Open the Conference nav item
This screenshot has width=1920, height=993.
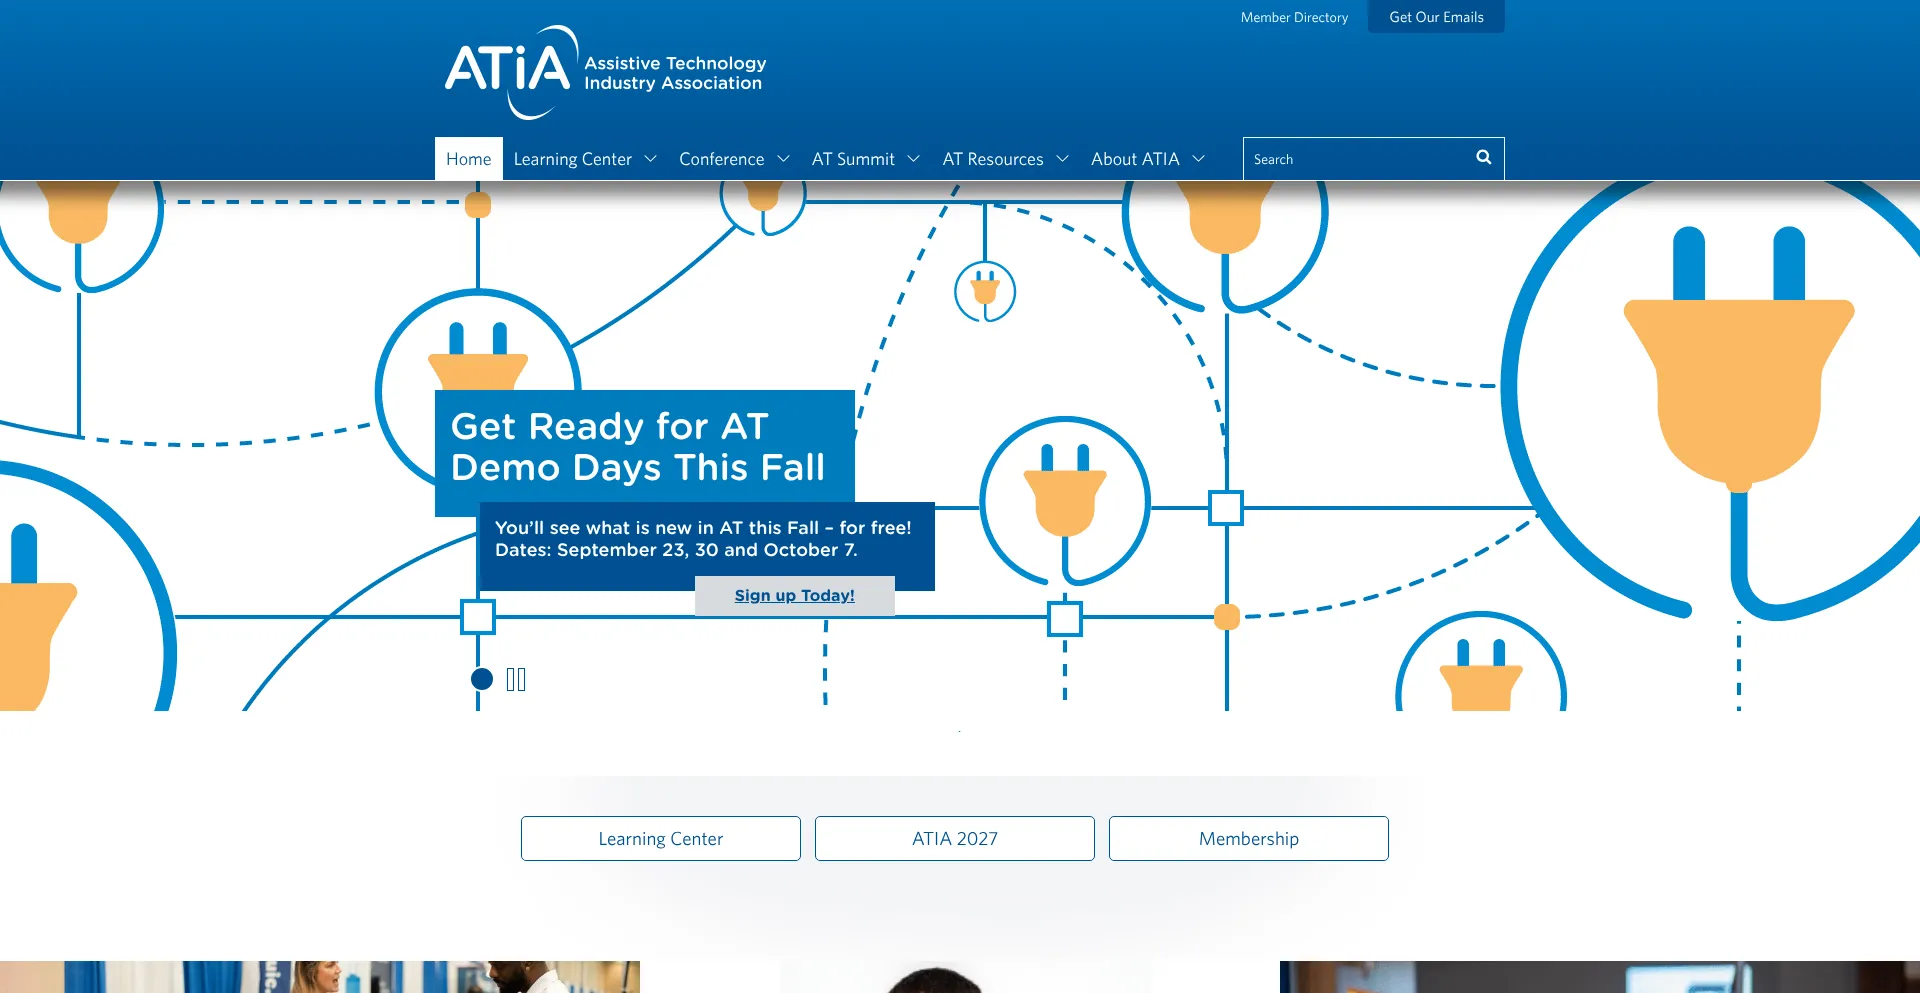(722, 159)
